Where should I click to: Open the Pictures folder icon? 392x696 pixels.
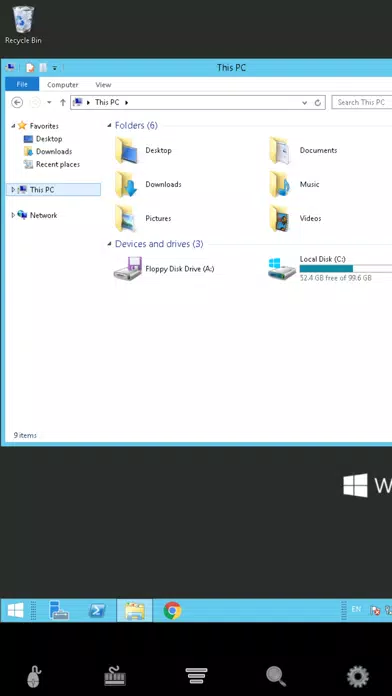[x=127, y=218]
